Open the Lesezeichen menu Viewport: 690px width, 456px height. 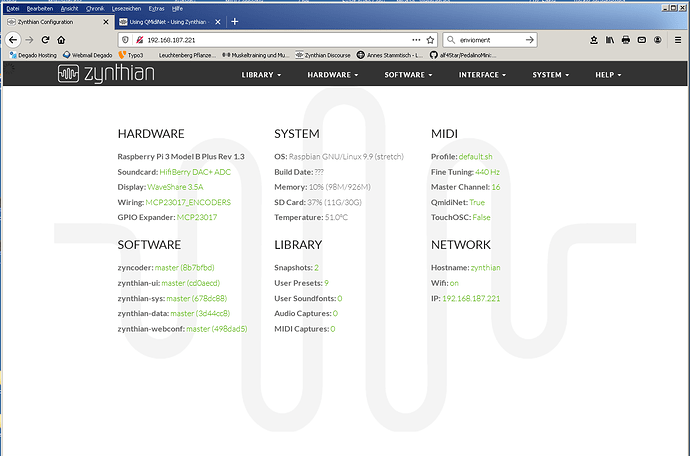click(126, 8)
